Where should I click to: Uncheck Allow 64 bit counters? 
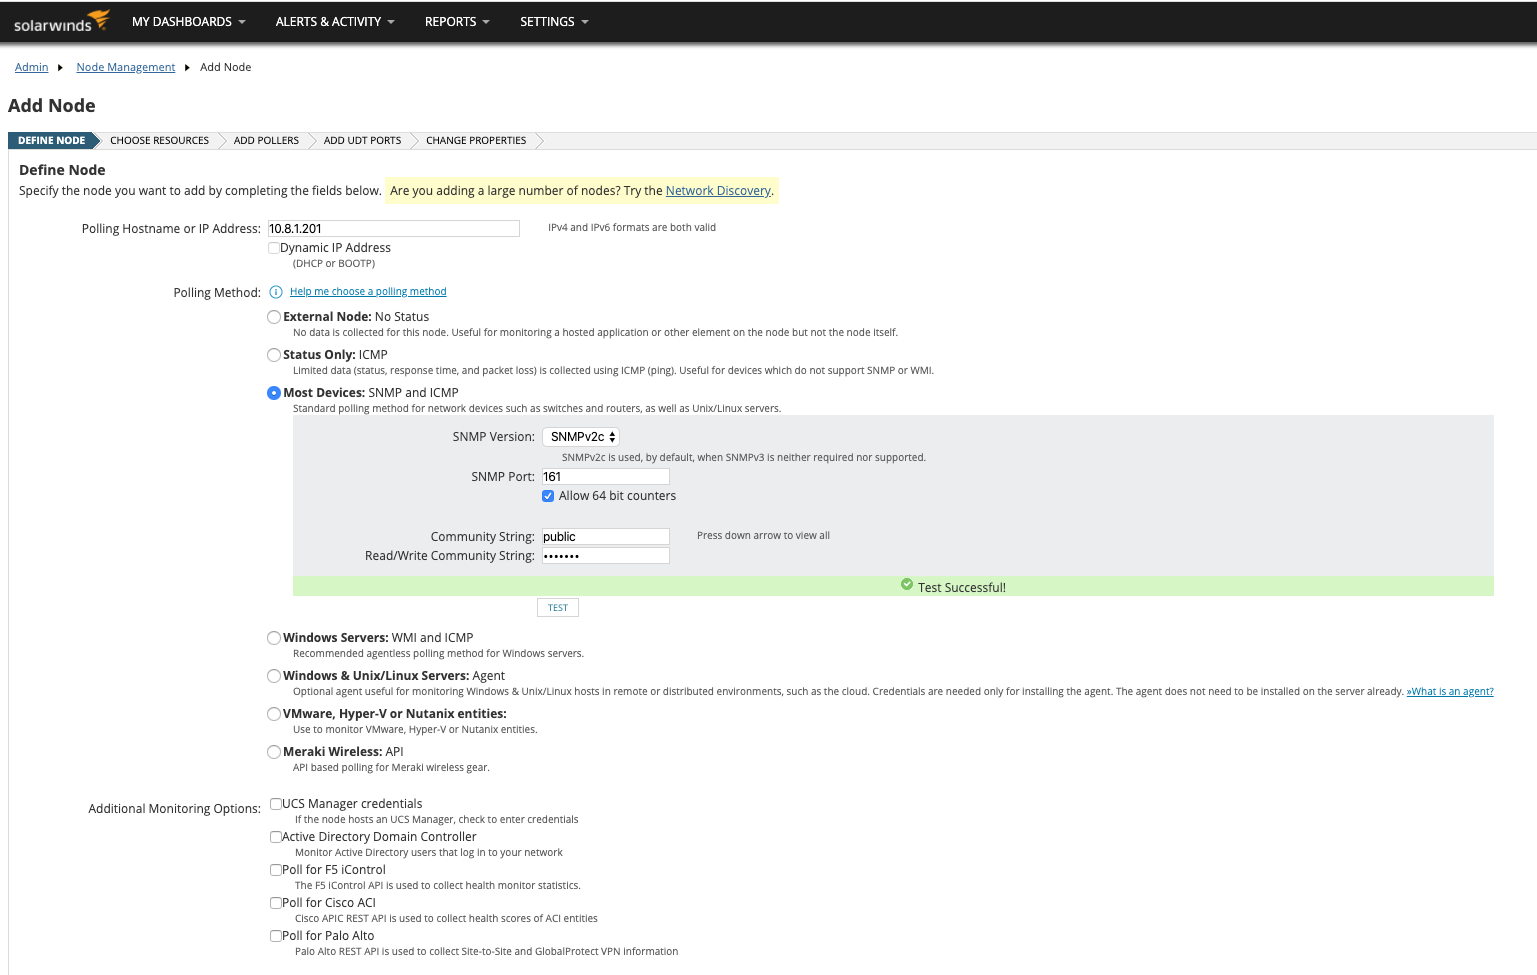548,496
